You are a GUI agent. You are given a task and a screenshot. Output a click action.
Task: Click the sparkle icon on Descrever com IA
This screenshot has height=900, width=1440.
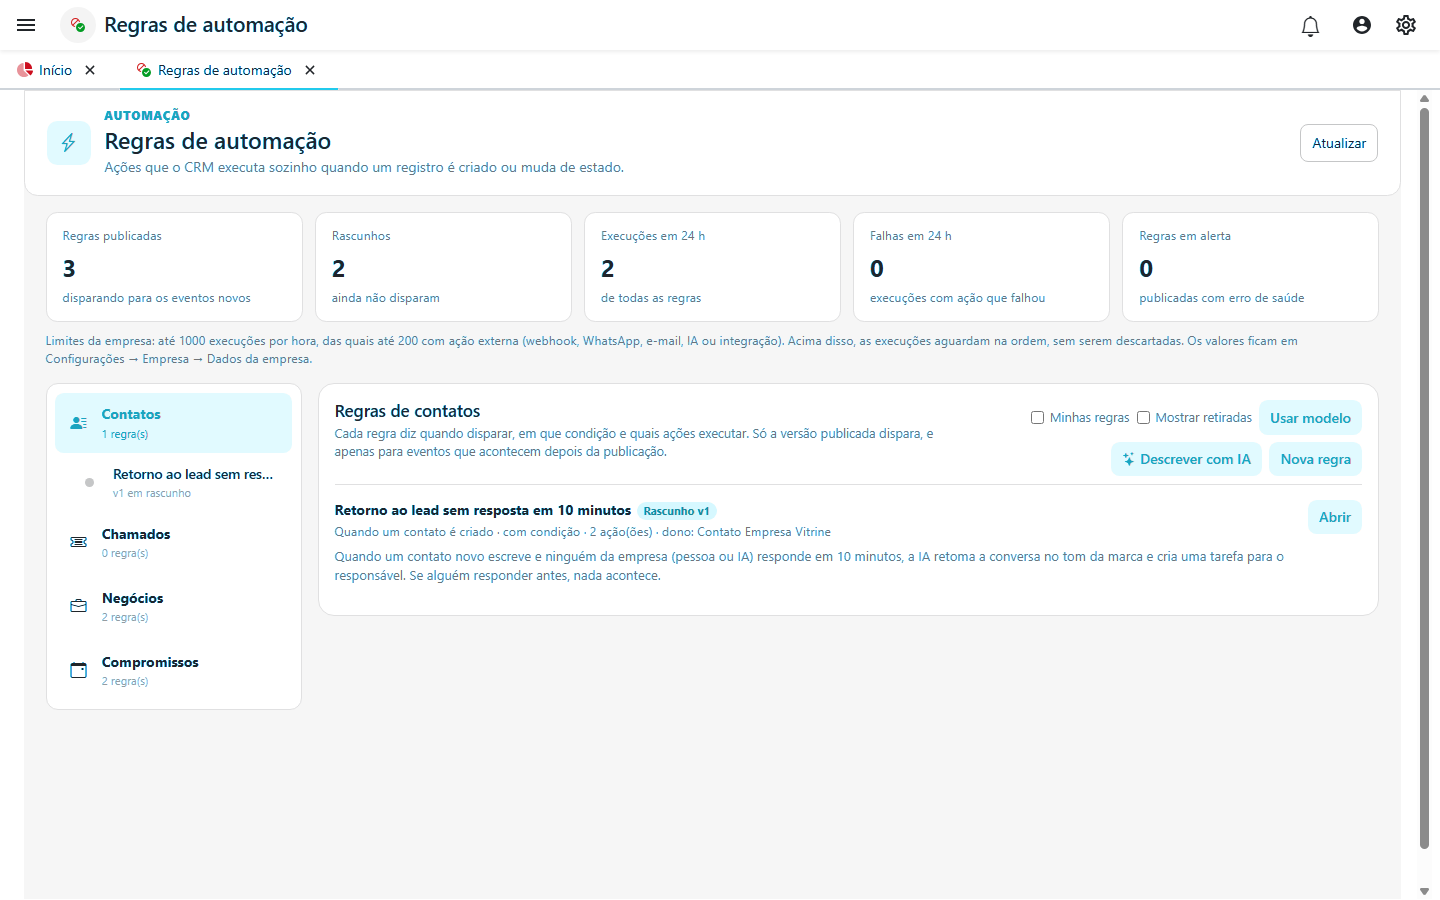(1128, 459)
